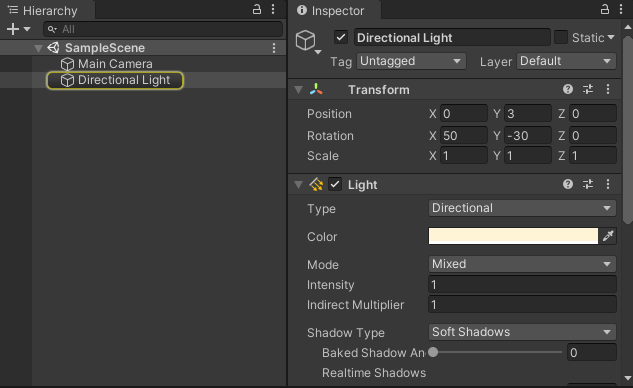Image resolution: width=633 pixels, height=388 pixels.
Task: Open Light component context menu
Action: (608, 184)
